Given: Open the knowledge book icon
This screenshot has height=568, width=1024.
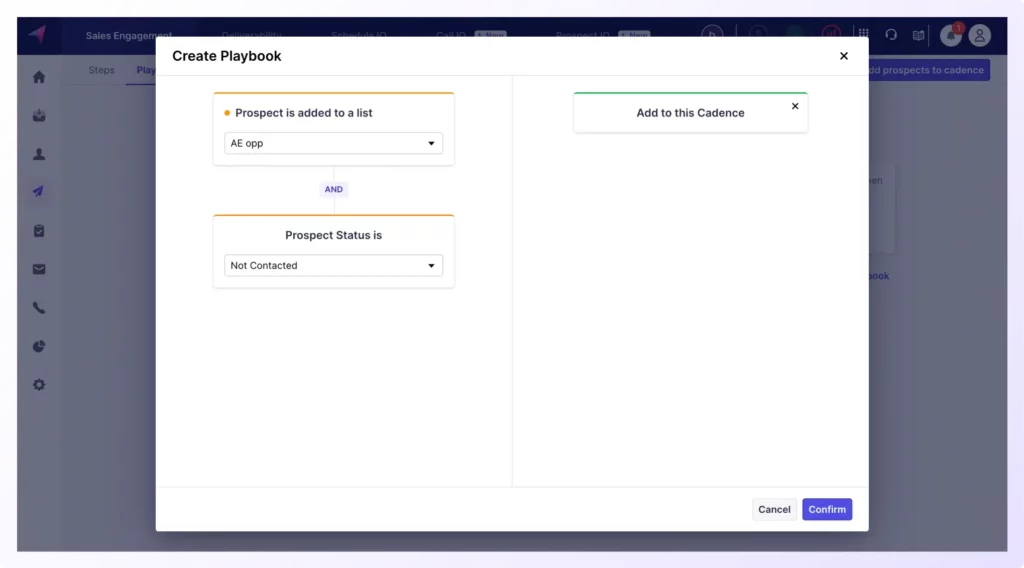Looking at the screenshot, I should click(919, 35).
